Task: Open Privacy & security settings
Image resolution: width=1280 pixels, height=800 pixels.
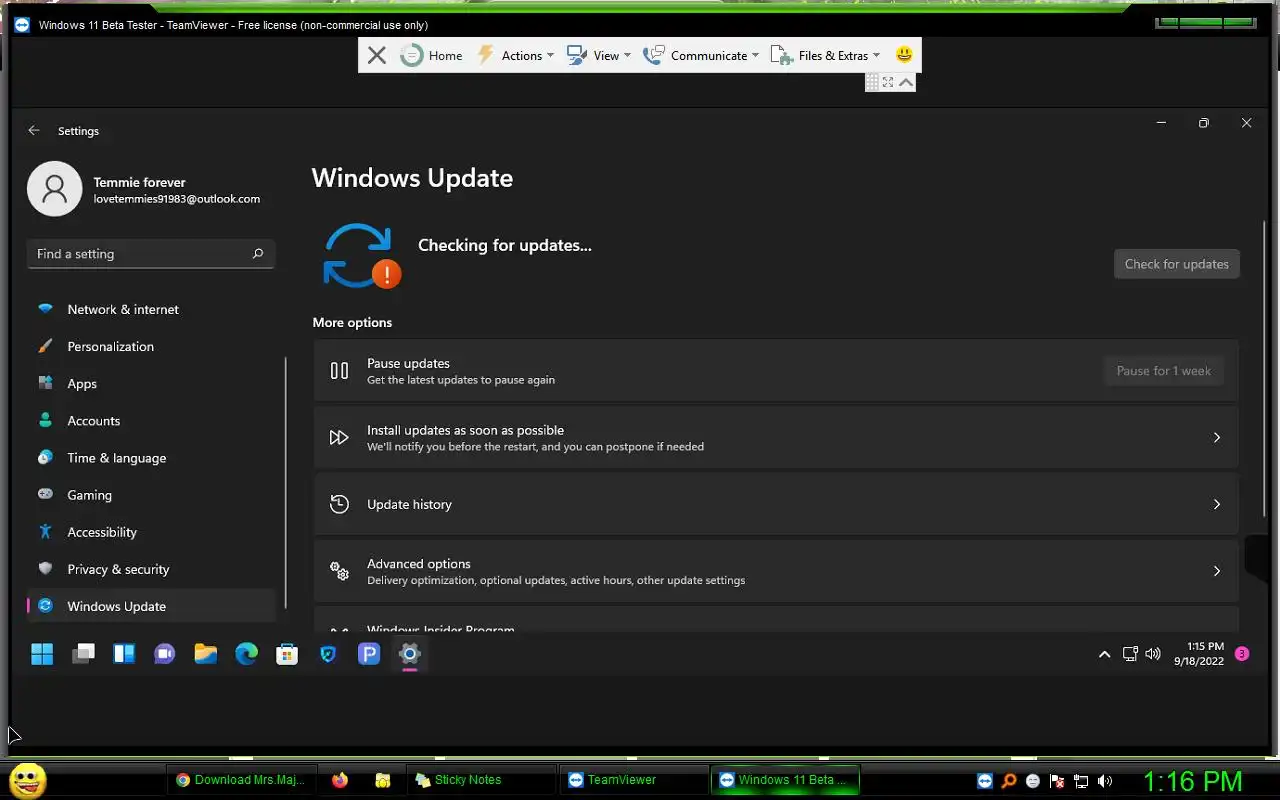Action: 151,569
